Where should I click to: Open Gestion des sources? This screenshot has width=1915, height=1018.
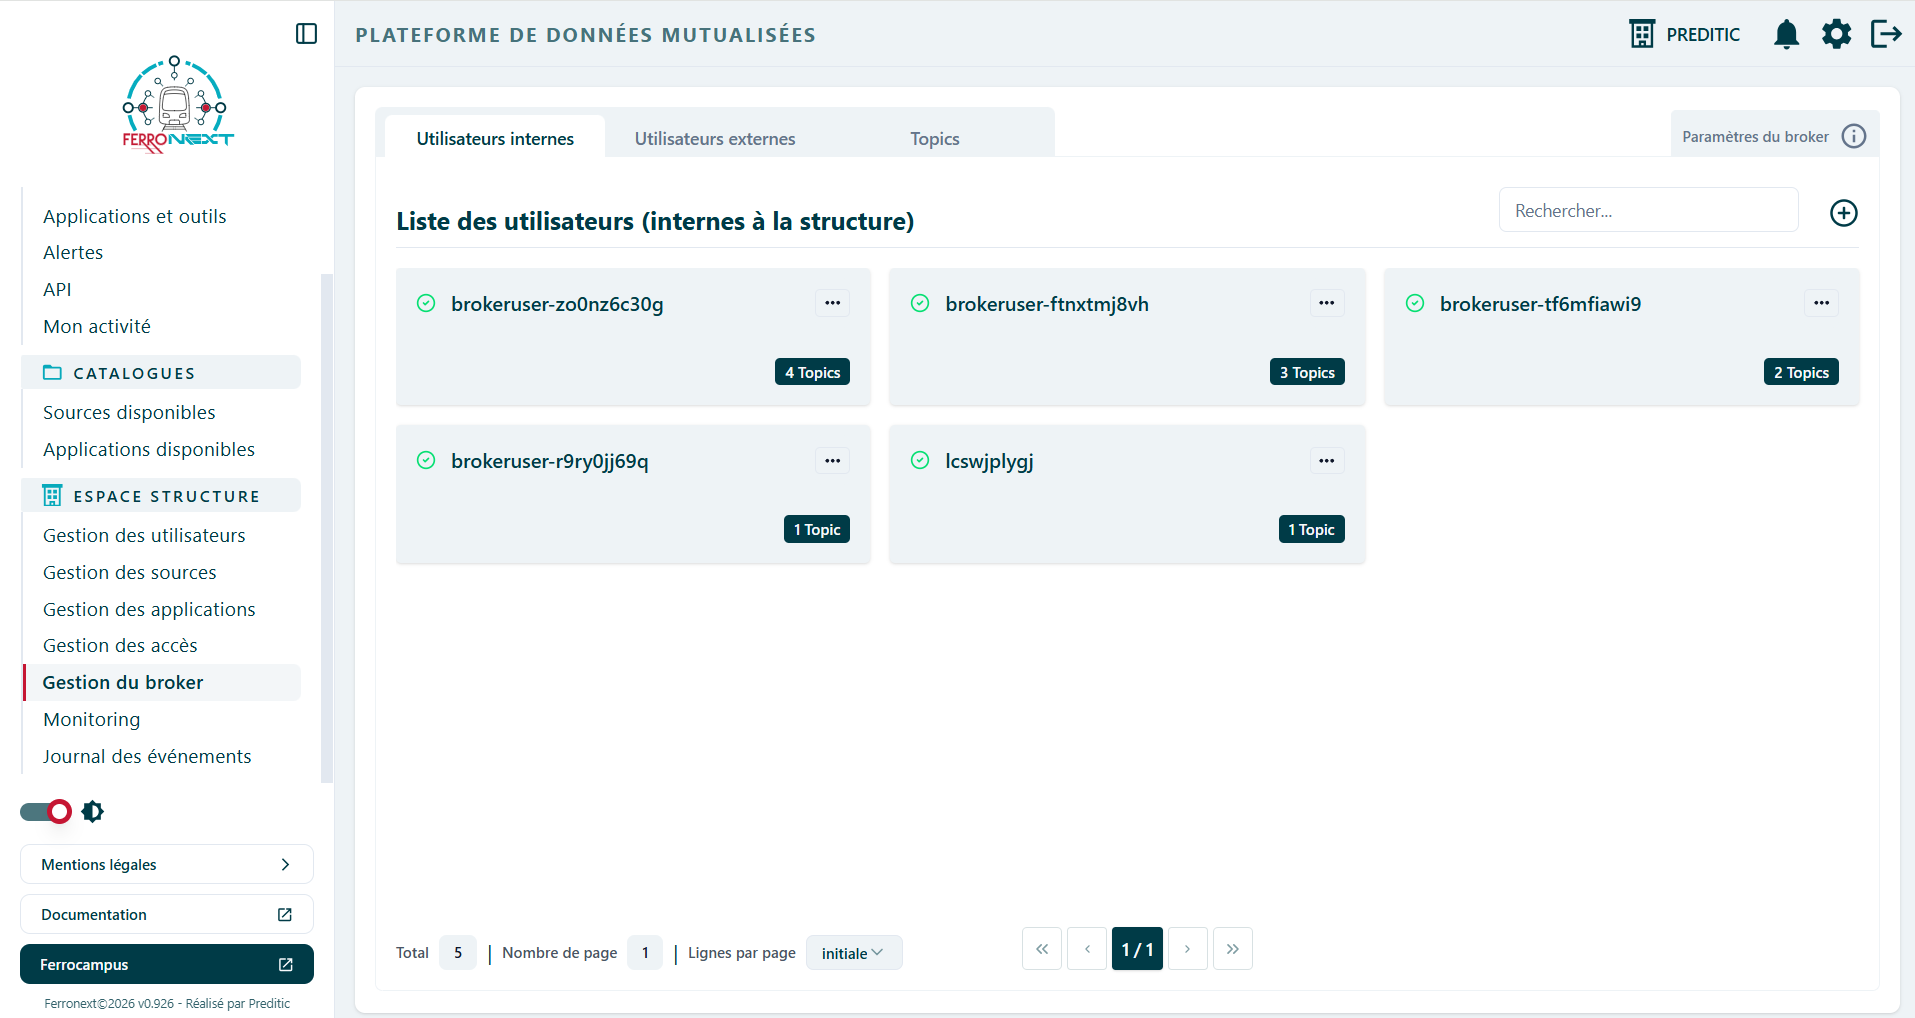pos(130,572)
